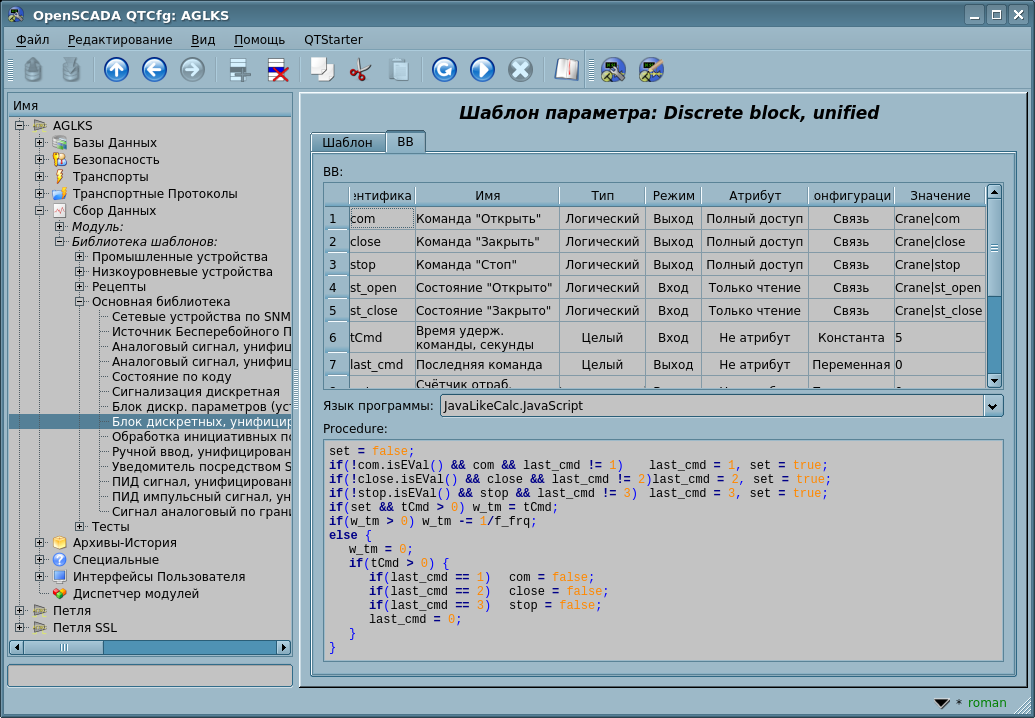The width and height of the screenshot is (1035, 718).
Task: Select Сигнализация дискретная in the tree
Action: click(195, 391)
